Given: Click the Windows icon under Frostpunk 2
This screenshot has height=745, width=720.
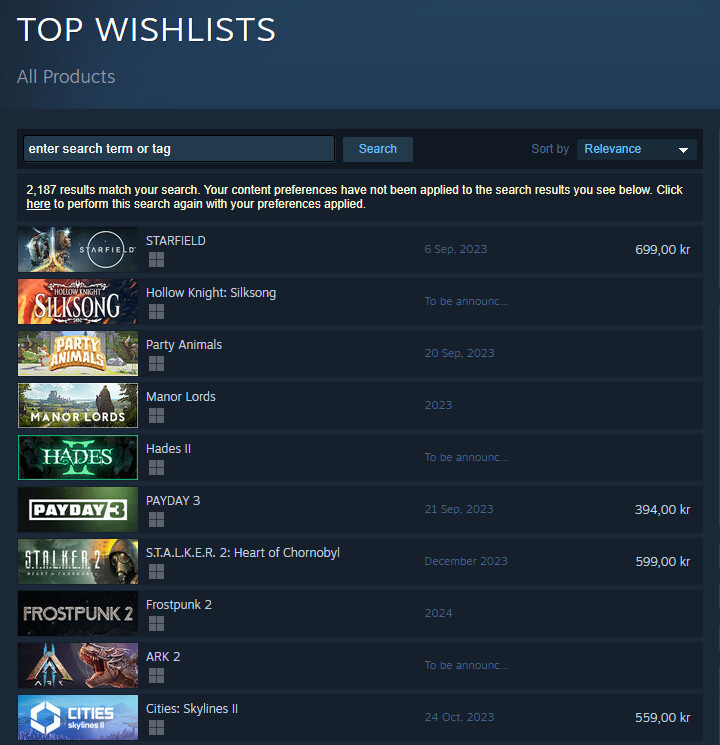Looking at the screenshot, I should coord(156,623).
